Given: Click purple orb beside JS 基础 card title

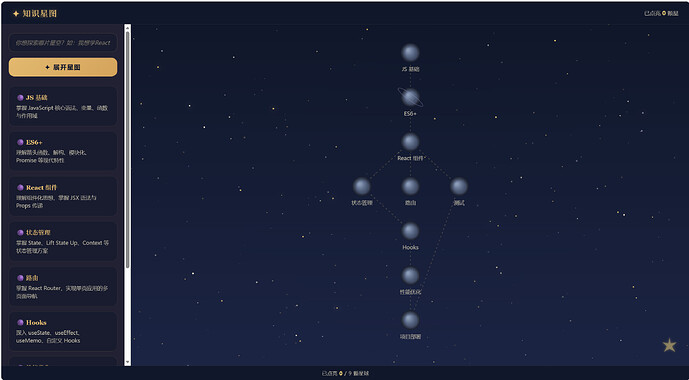Looking at the screenshot, I should point(20,98).
